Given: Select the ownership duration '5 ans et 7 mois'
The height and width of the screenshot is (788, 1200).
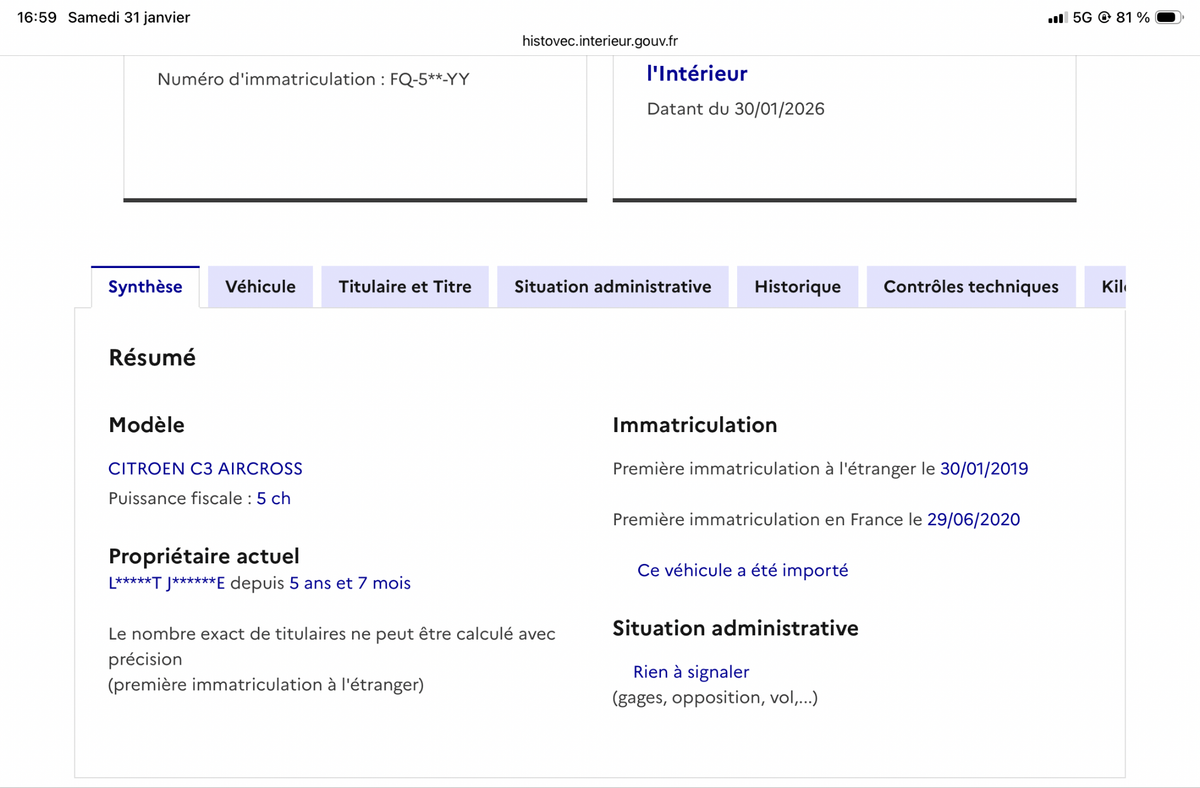Looking at the screenshot, I should tap(348, 583).
